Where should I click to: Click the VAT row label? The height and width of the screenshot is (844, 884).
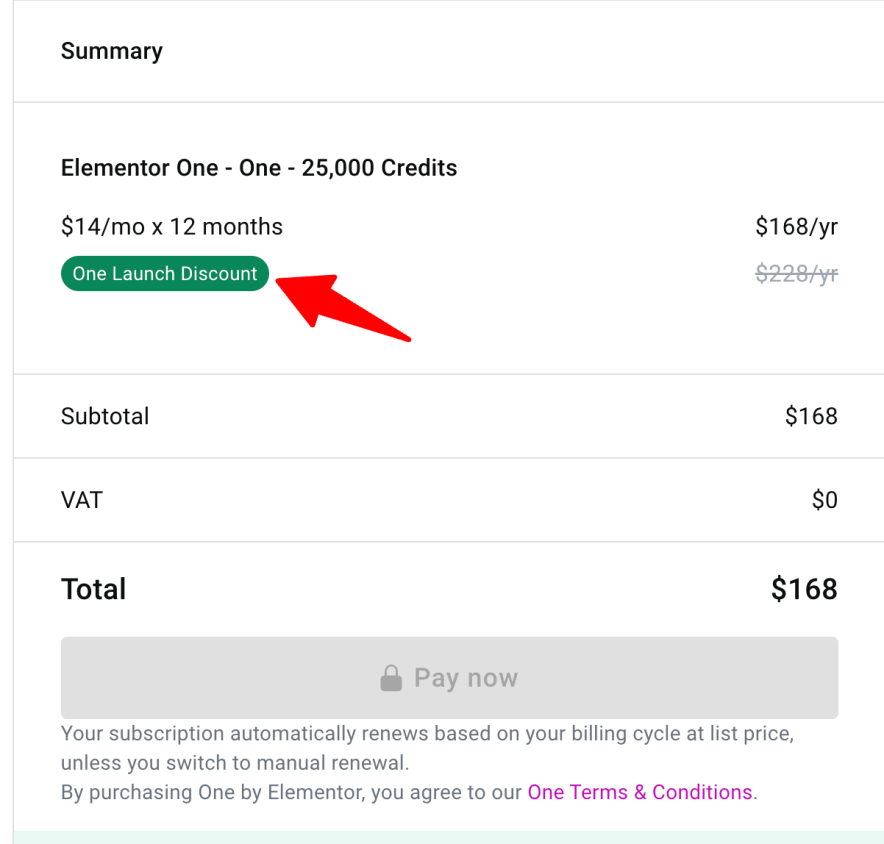pyautogui.click(x=82, y=500)
